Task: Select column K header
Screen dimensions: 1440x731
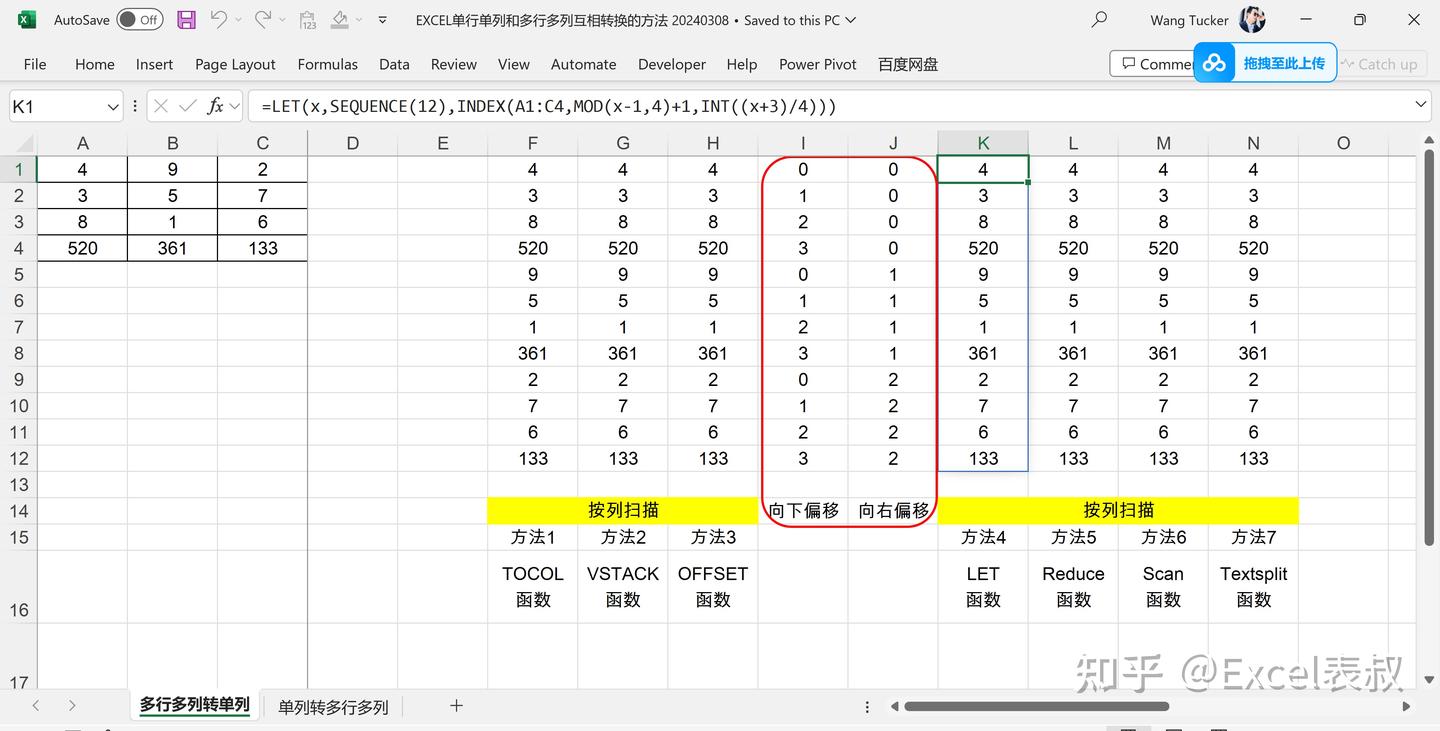Action: coord(983,143)
